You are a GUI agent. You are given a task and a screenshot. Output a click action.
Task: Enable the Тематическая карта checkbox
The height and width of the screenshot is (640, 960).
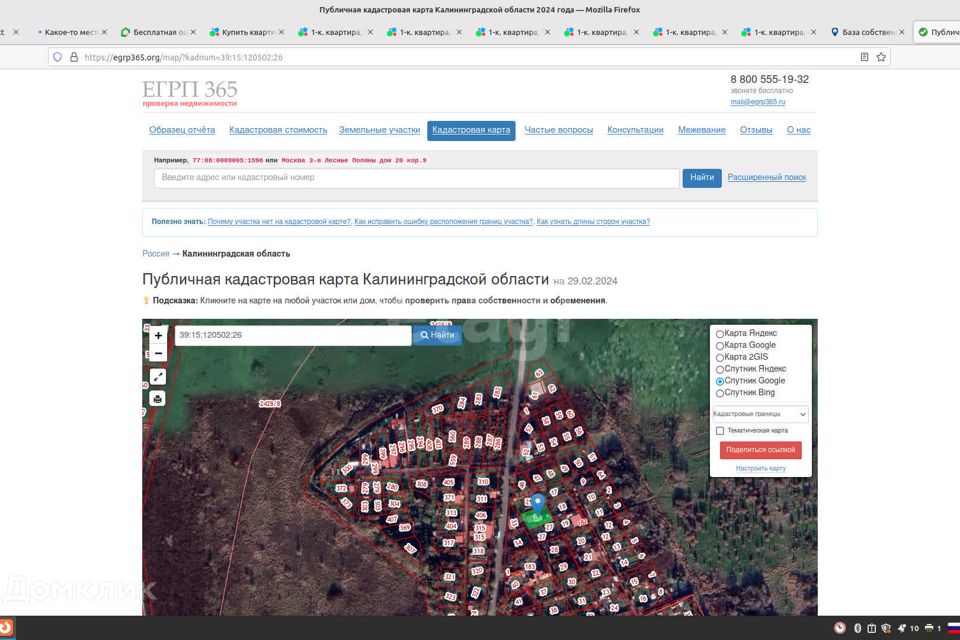click(x=720, y=431)
